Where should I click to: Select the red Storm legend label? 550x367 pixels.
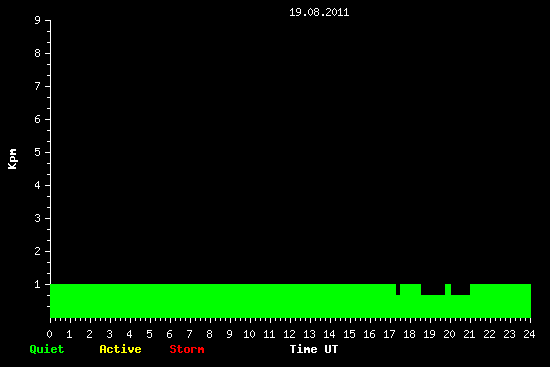coord(187,349)
